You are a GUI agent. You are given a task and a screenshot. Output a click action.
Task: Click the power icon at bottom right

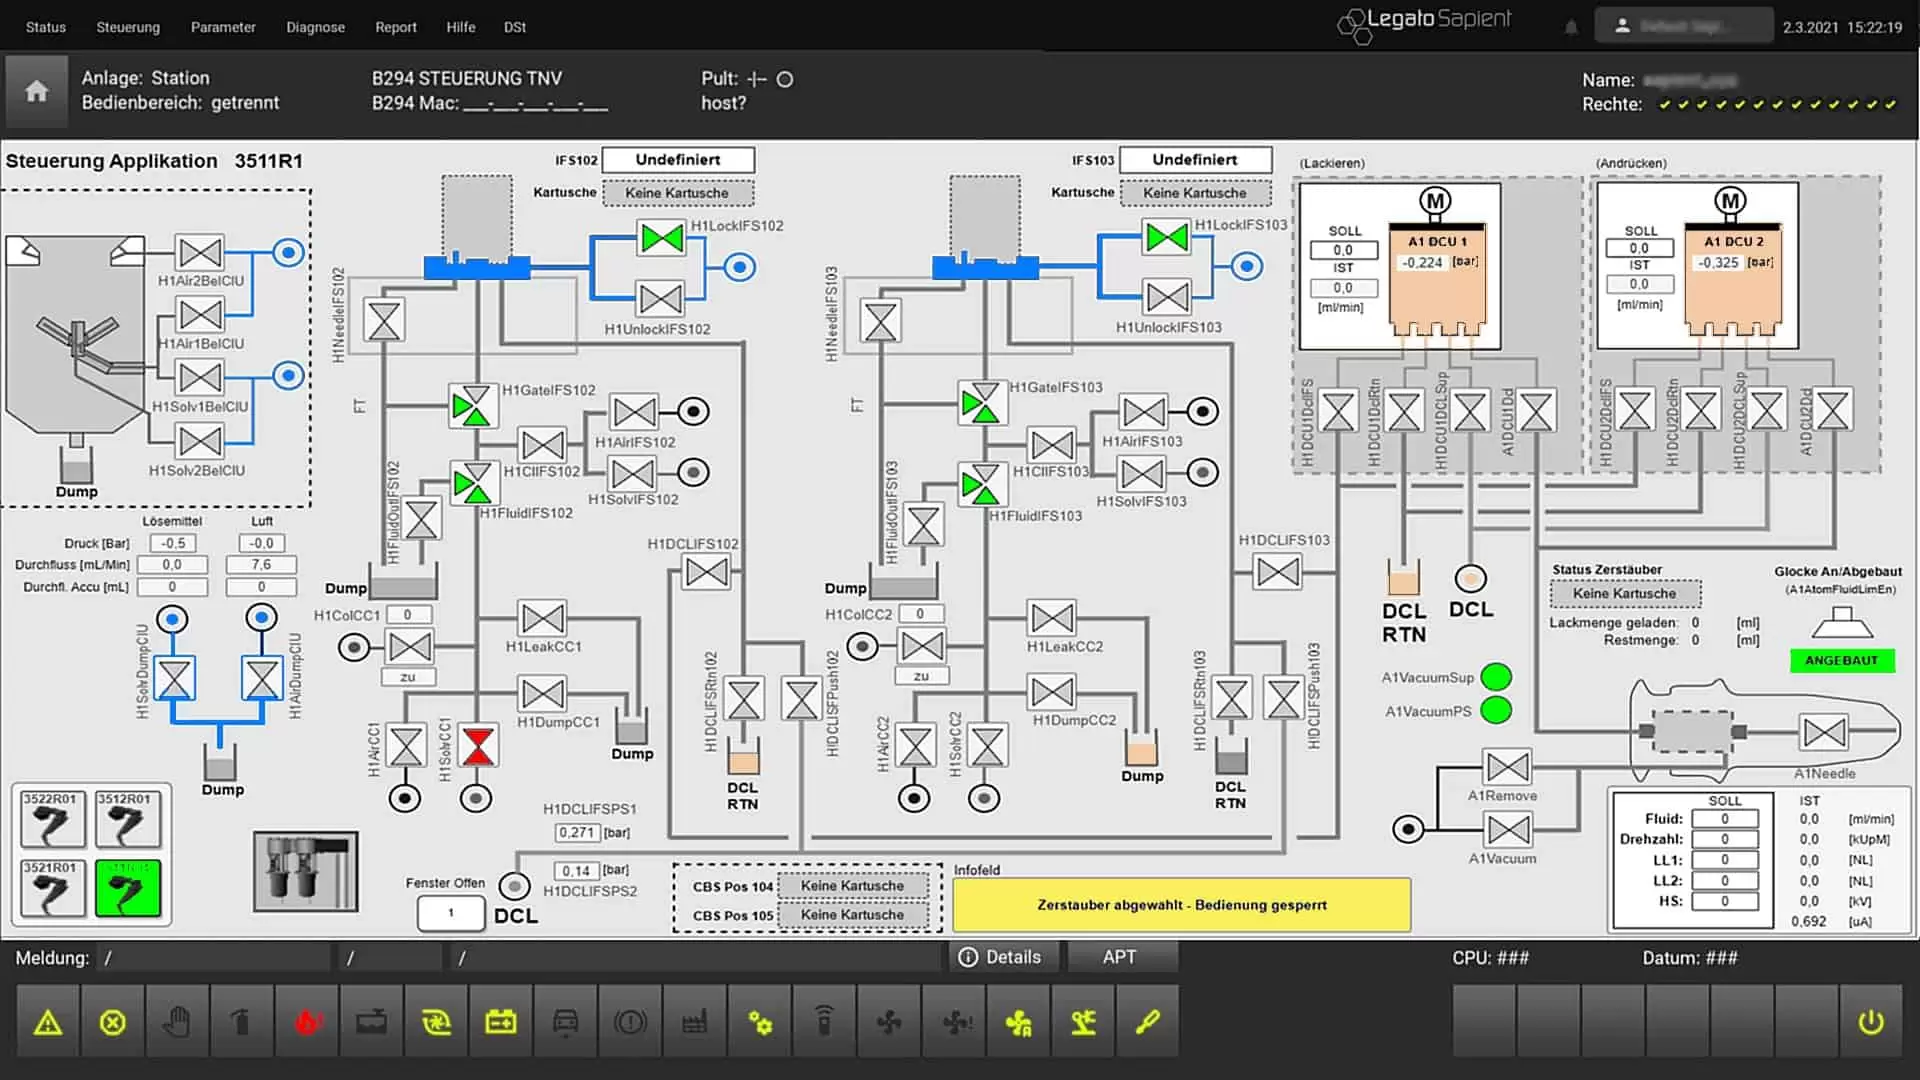pos(1871,1022)
